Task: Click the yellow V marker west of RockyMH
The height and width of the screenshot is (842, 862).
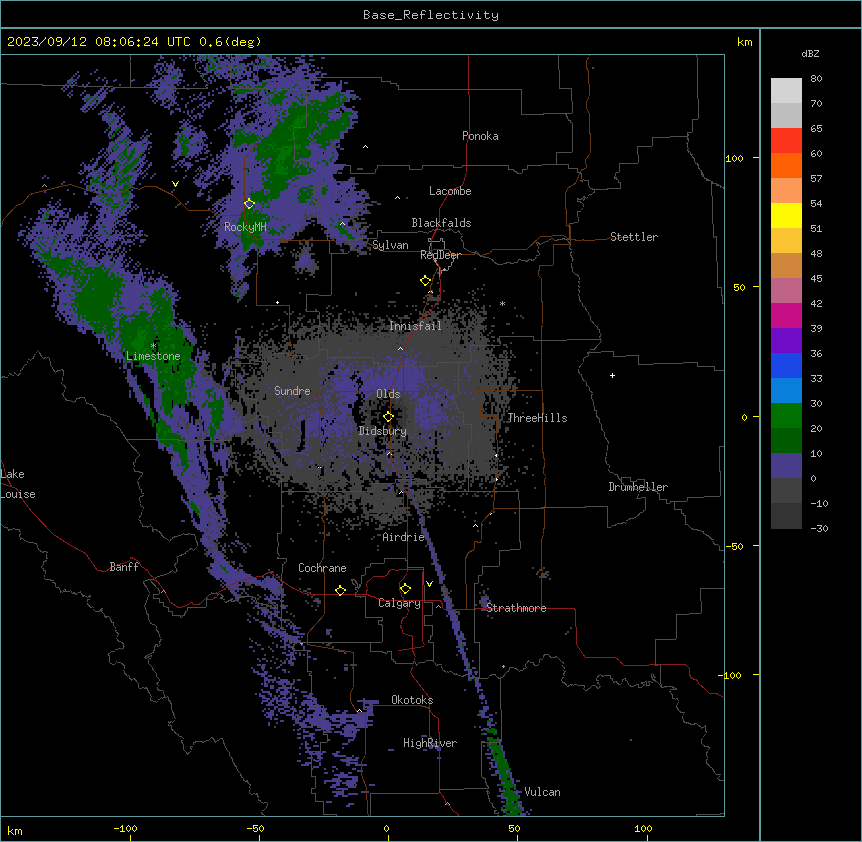Action: [175, 184]
